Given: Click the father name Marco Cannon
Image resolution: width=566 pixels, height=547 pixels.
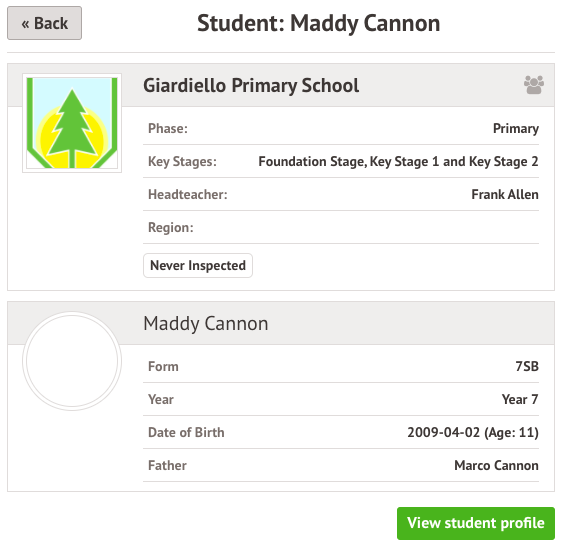Looking at the screenshot, I should [496, 465].
